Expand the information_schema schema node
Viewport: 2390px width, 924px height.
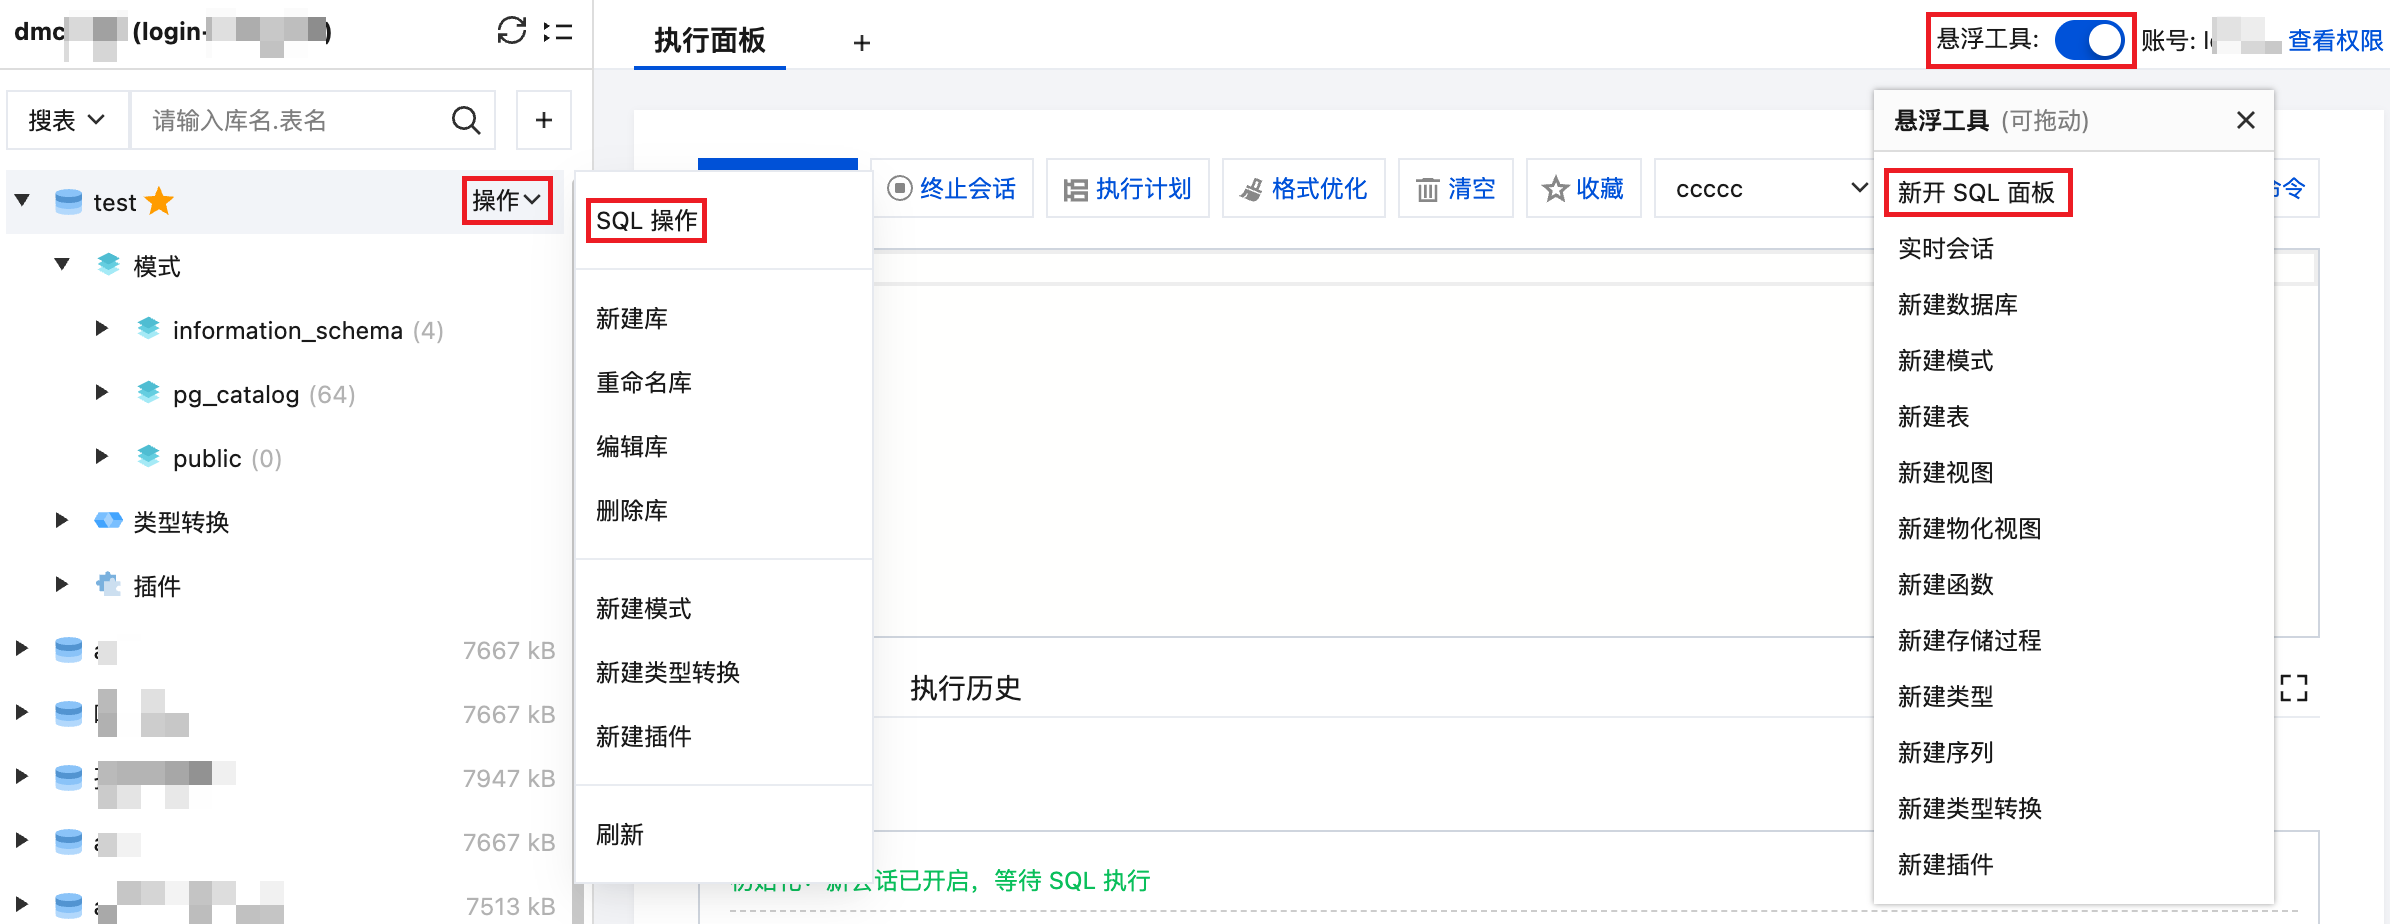pos(101,329)
